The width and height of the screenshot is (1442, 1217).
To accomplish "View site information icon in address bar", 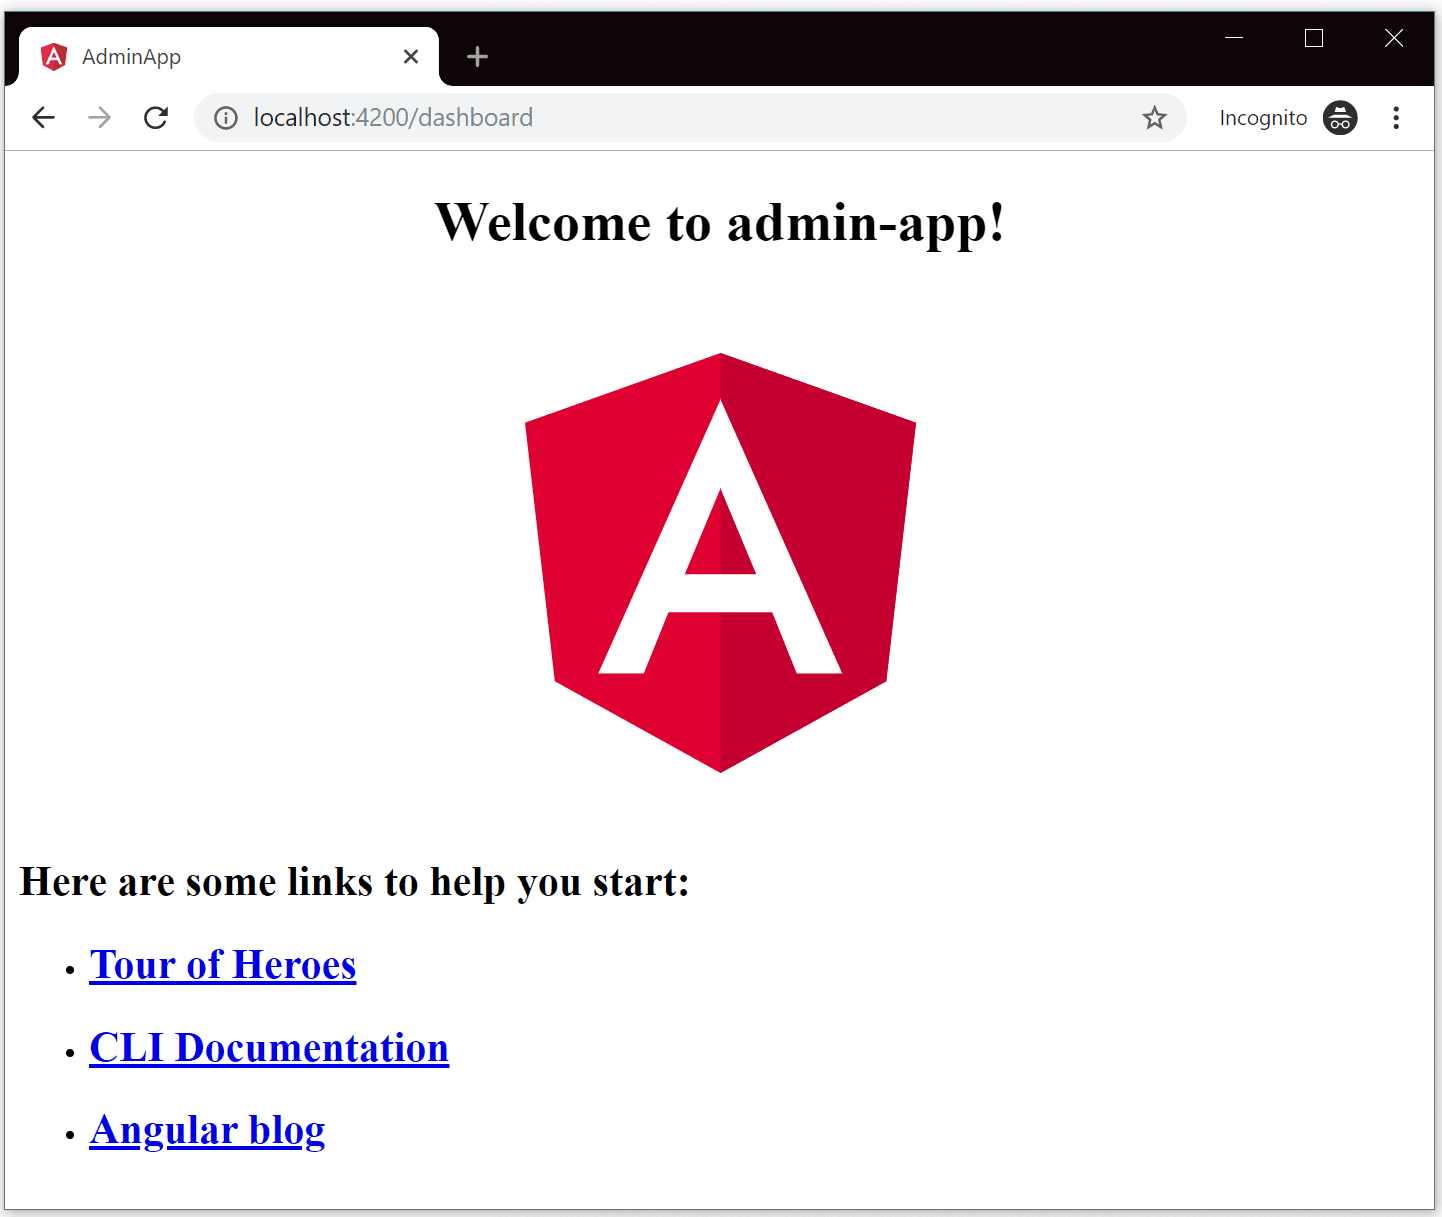I will point(226,118).
